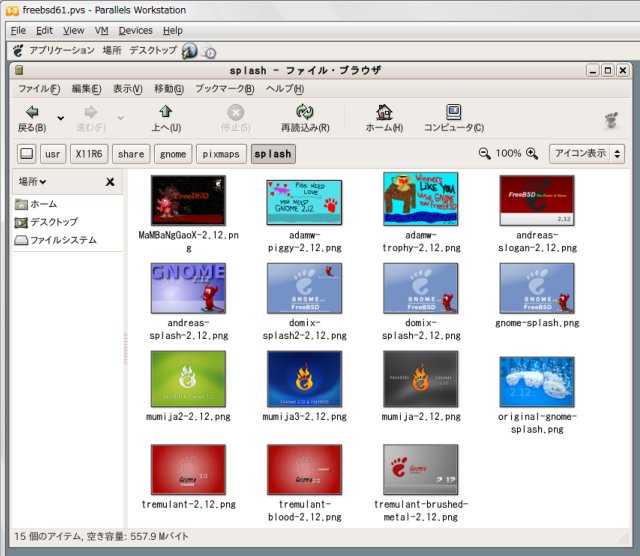
Task: Select ファイルシステム in the places sidebar
Action: tap(56, 240)
